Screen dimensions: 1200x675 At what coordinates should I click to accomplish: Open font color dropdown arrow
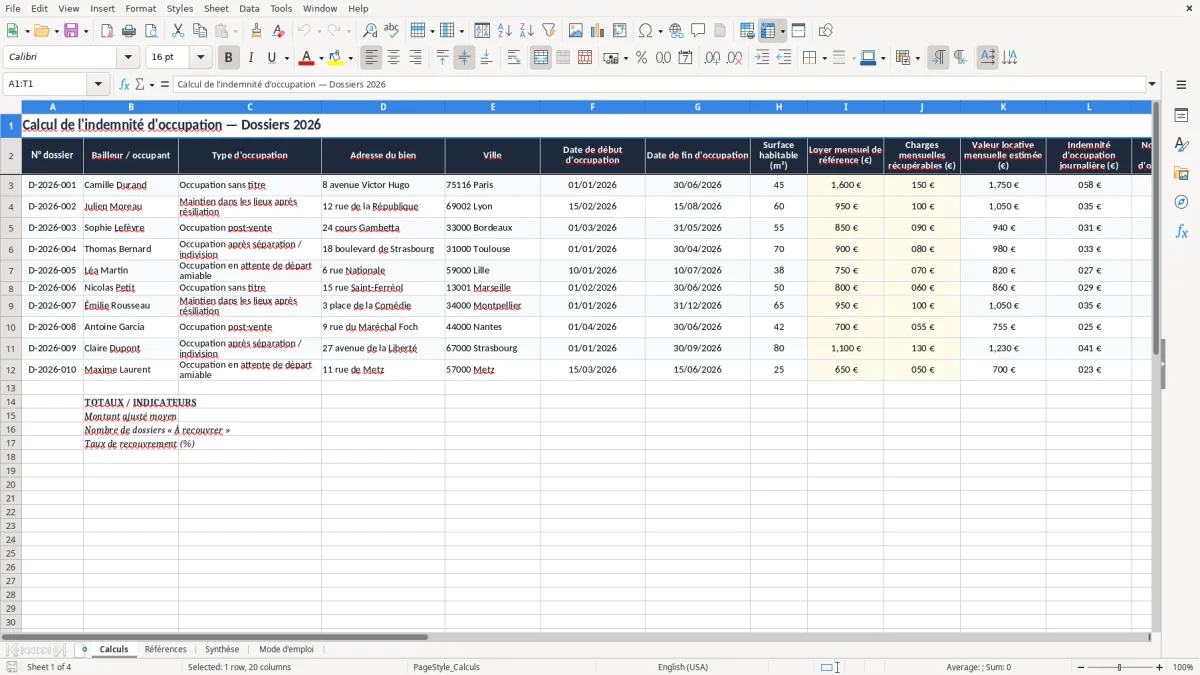(321, 58)
